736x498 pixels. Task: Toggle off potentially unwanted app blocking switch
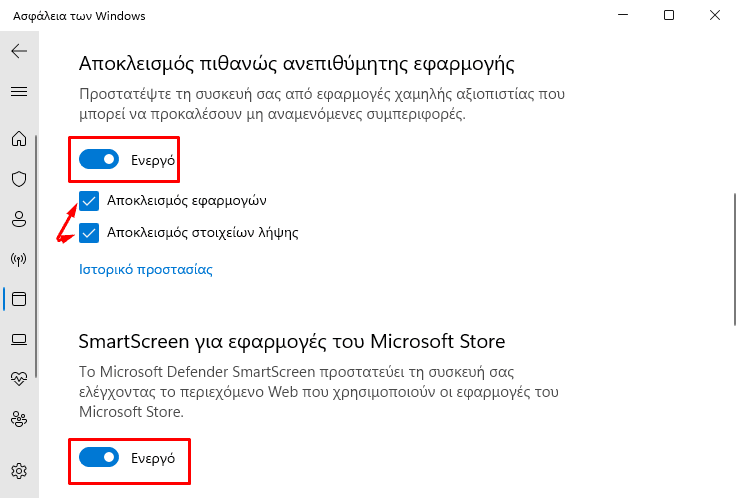pyautogui.click(x=99, y=160)
